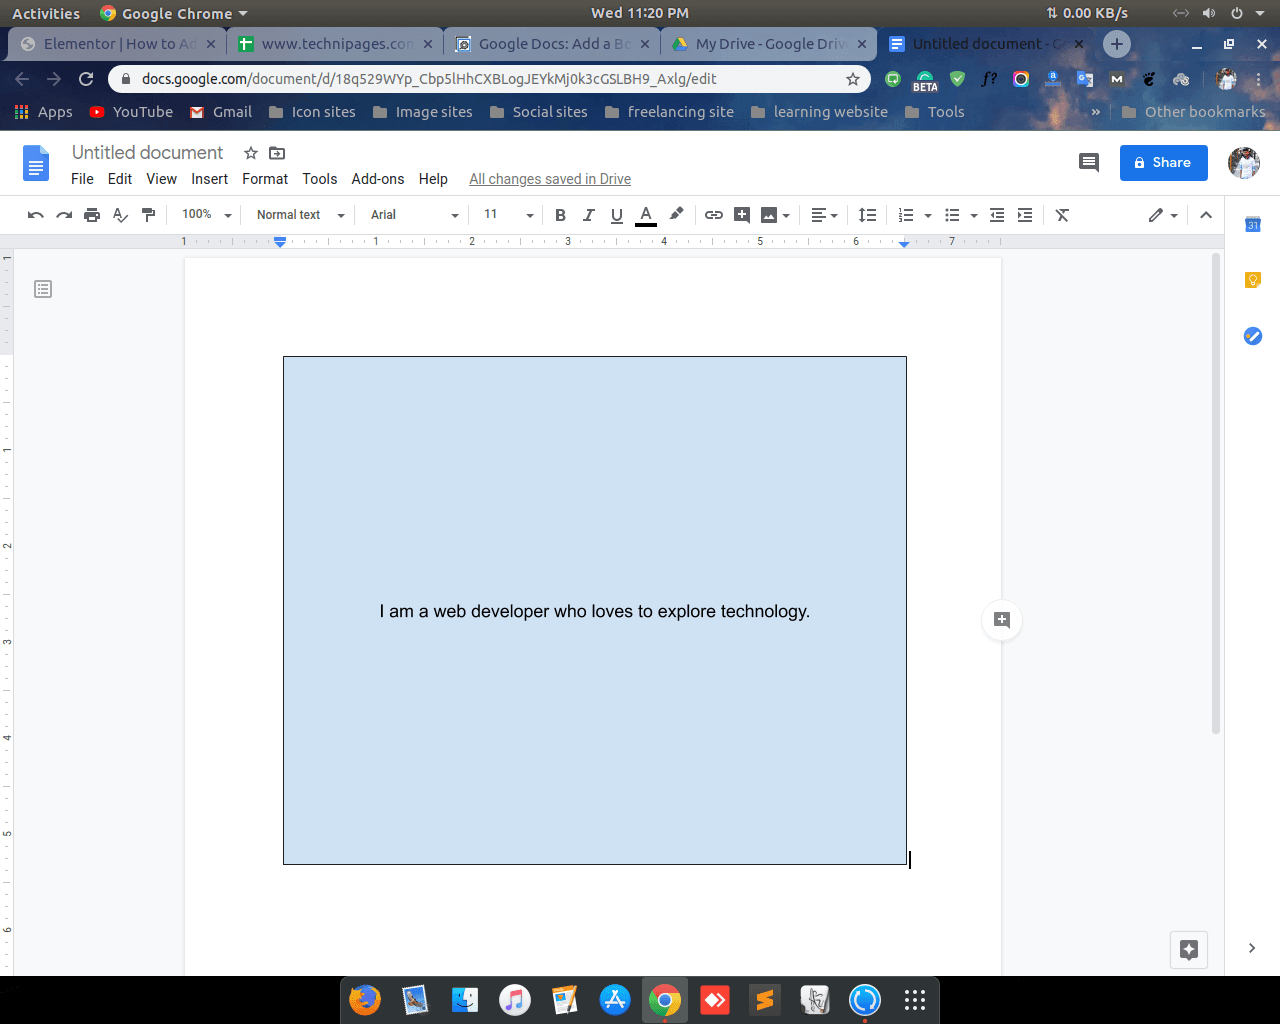
Task: Open the Insert link tool
Action: point(713,214)
